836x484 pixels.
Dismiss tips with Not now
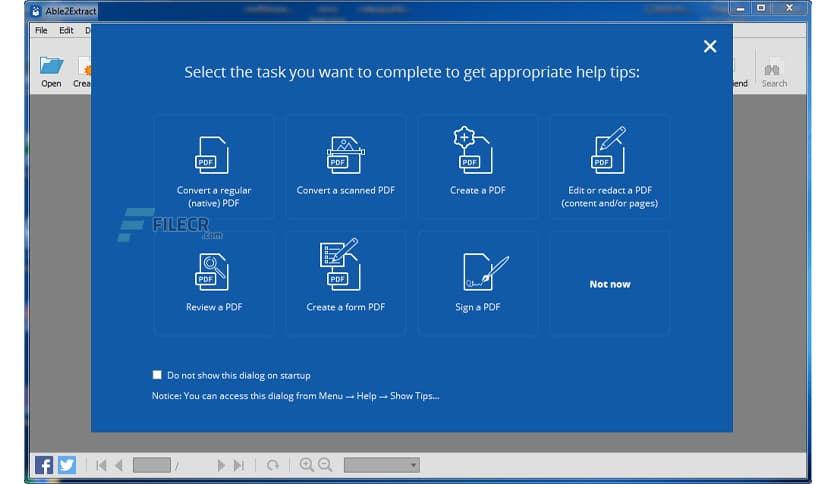click(609, 284)
